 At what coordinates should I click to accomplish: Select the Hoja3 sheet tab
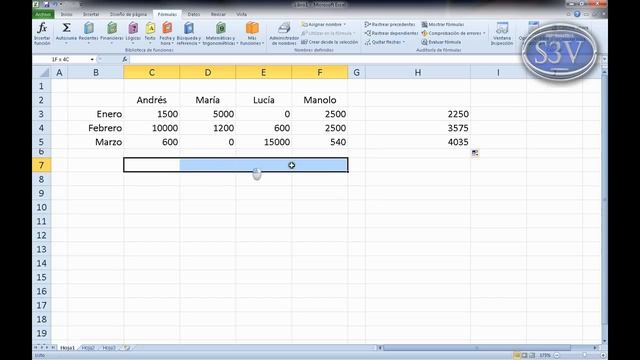tap(109, 348)
